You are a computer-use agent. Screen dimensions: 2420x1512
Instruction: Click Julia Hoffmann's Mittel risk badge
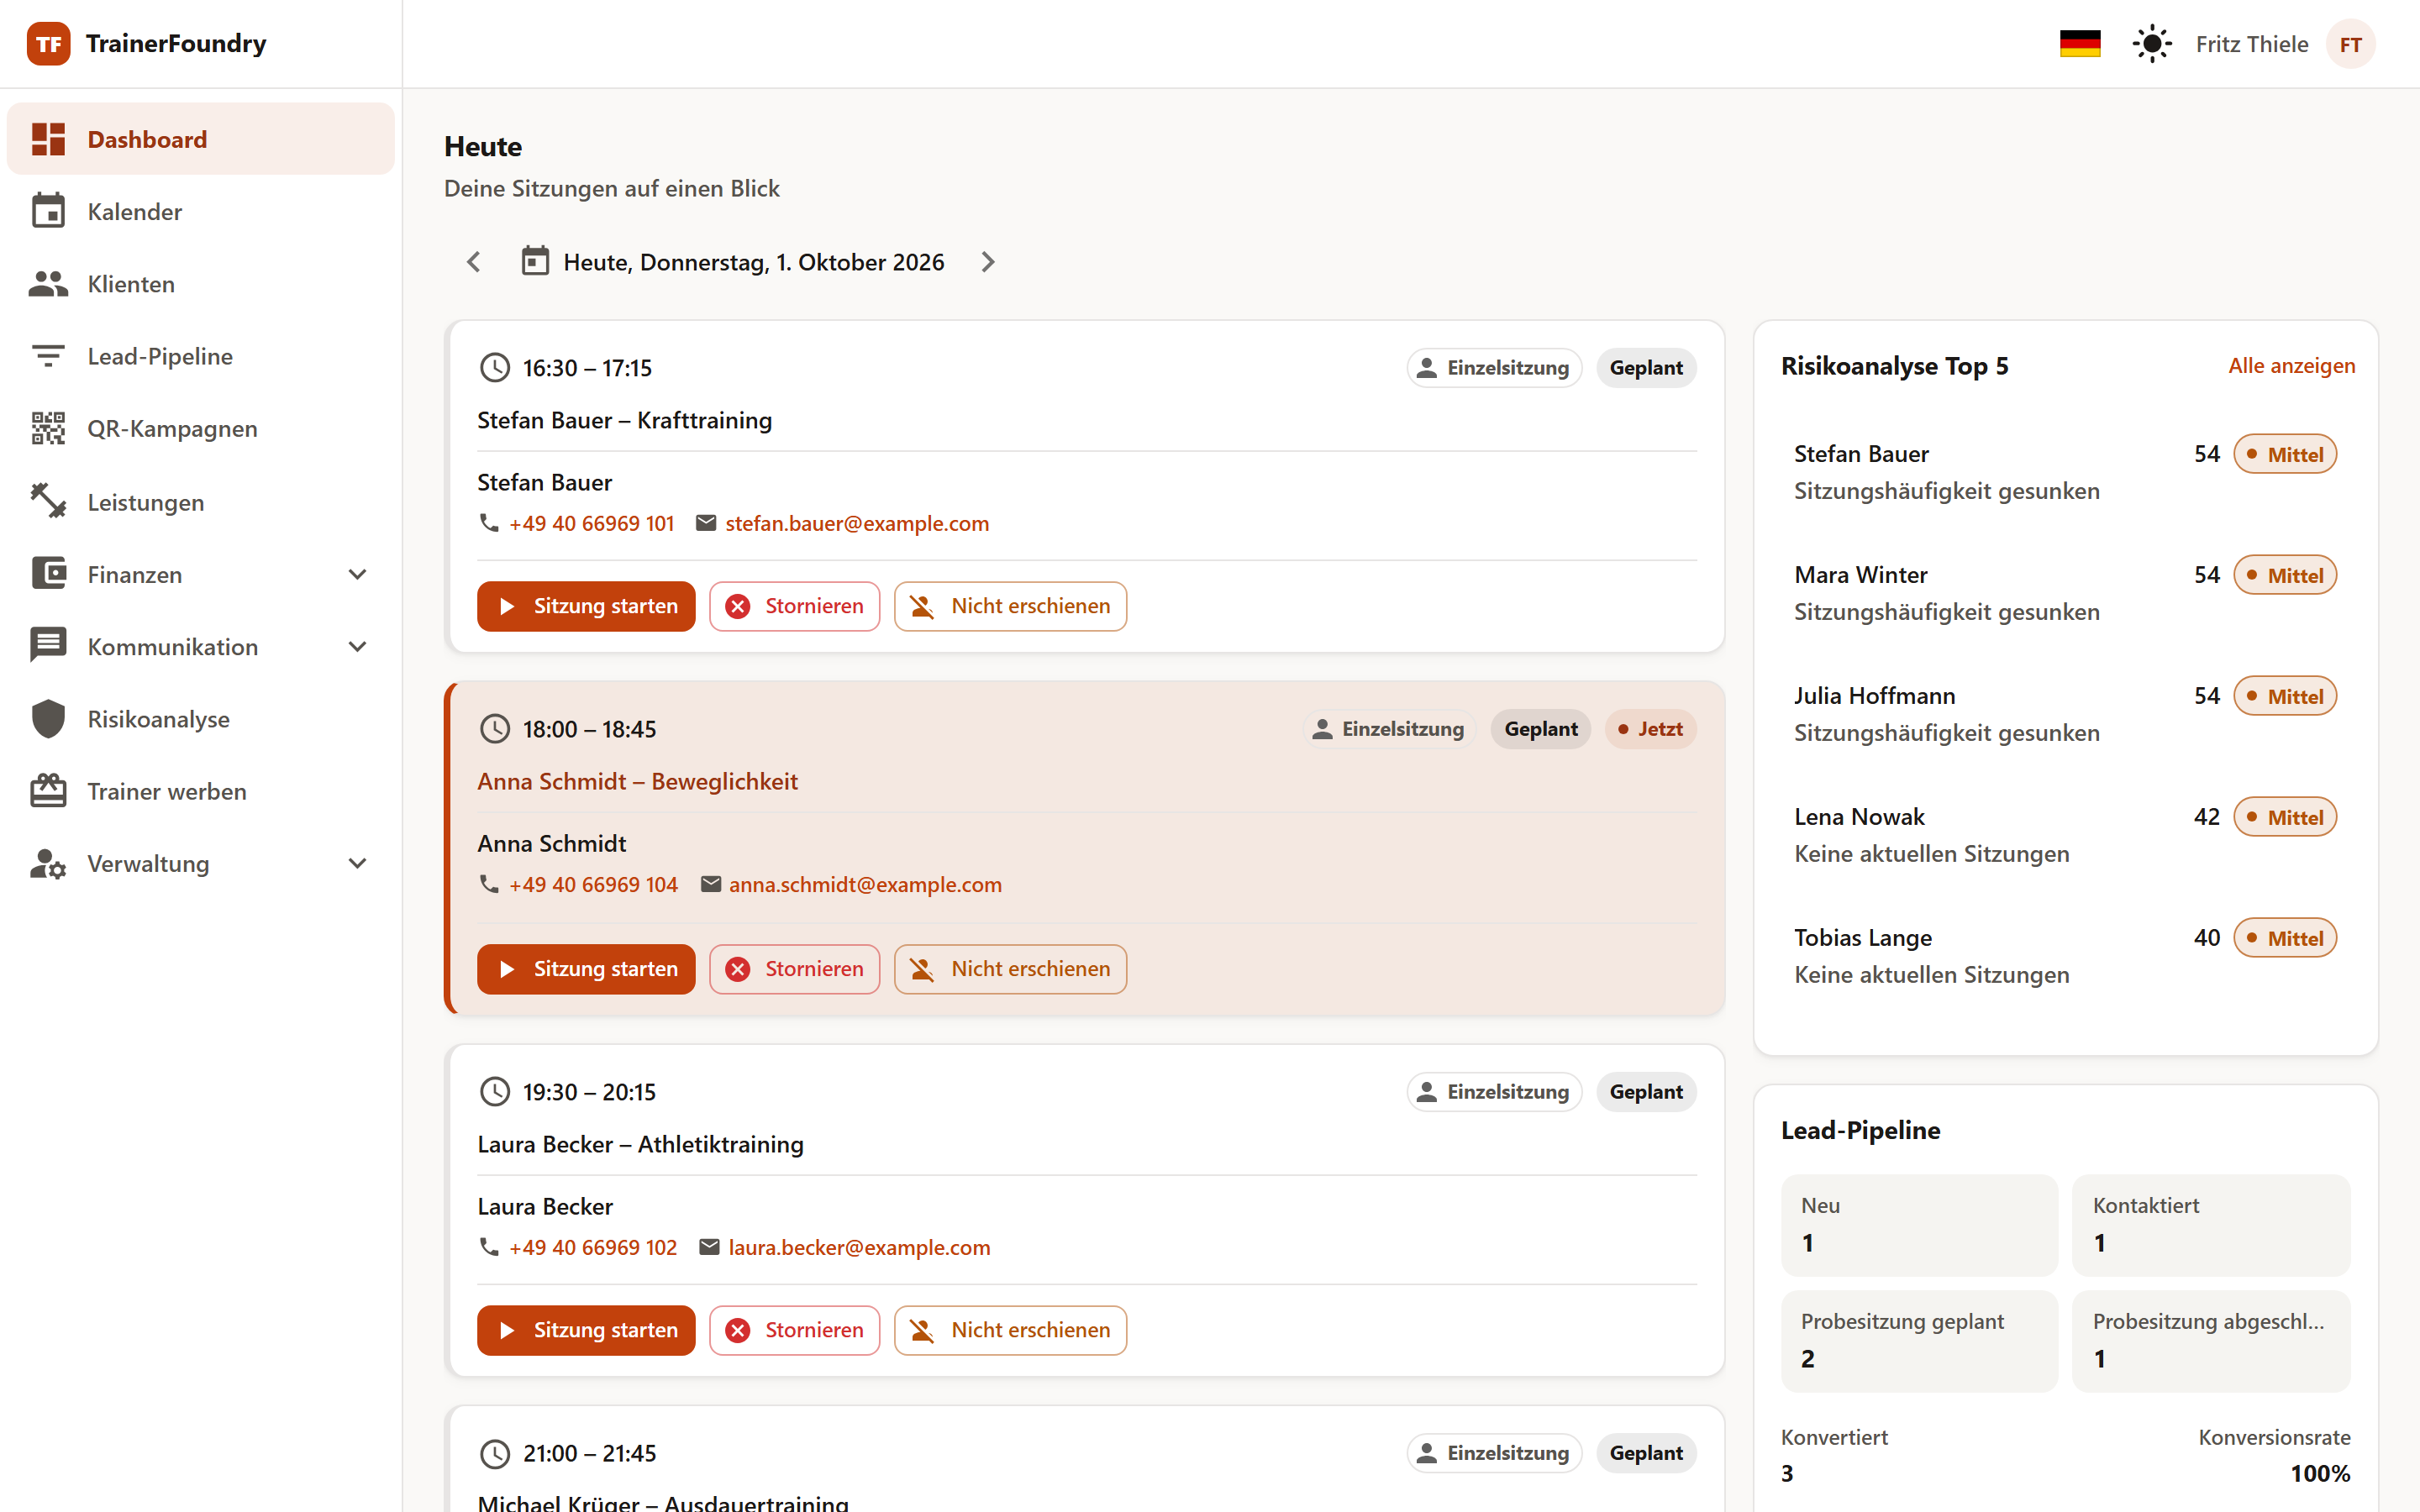[2285, 696]
